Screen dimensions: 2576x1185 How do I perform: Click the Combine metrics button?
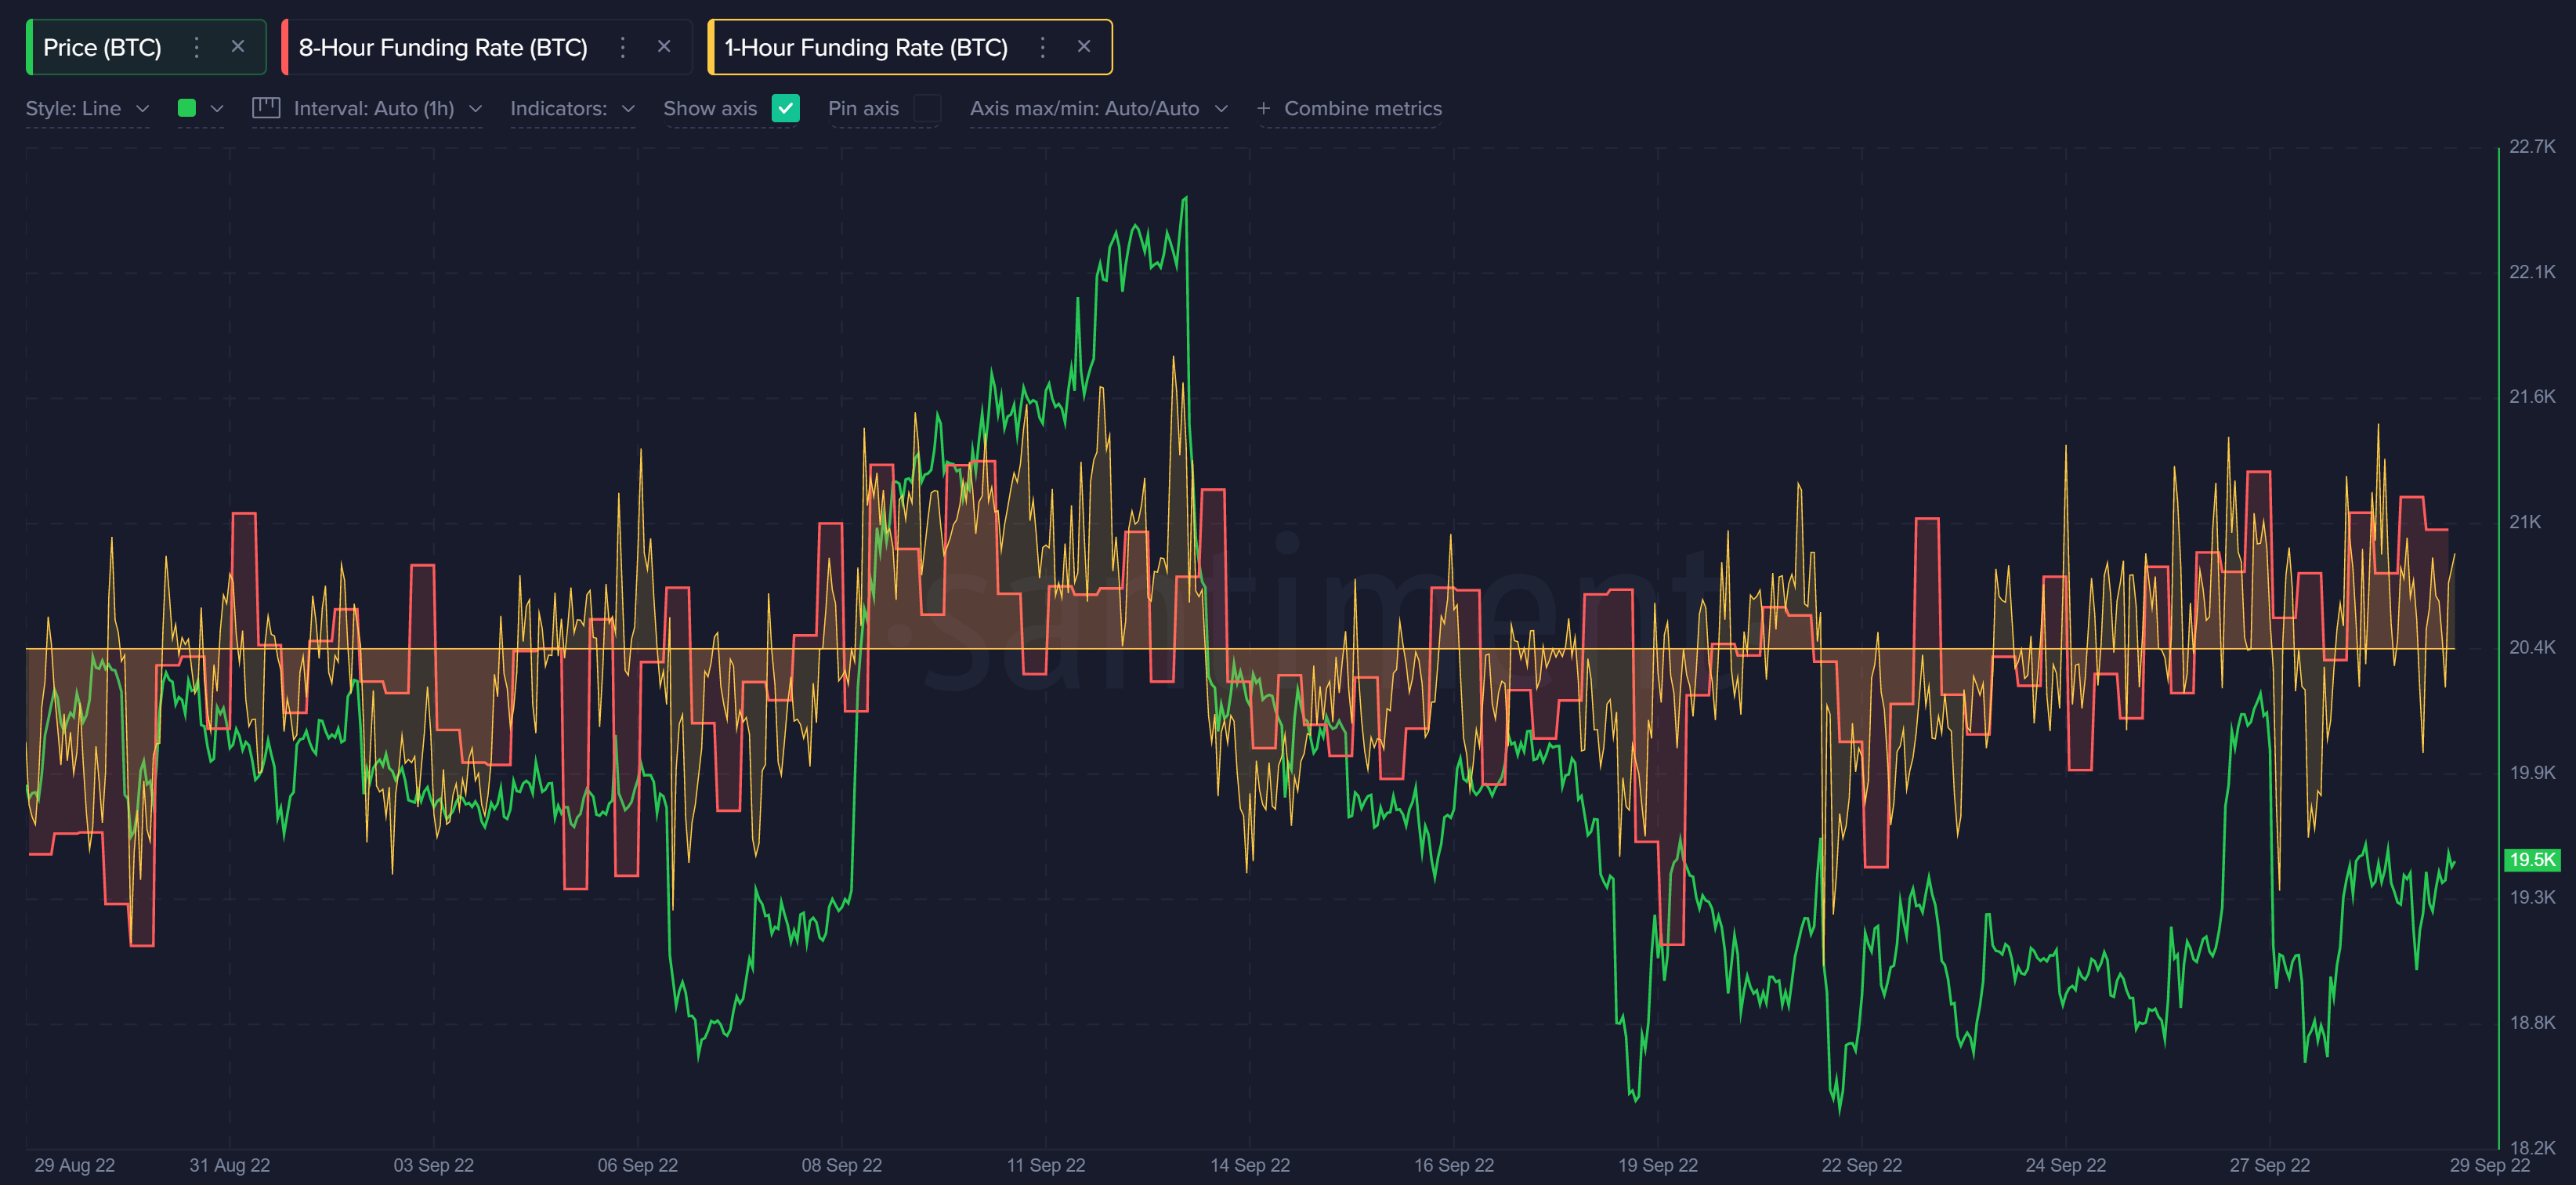point(1362,108)
